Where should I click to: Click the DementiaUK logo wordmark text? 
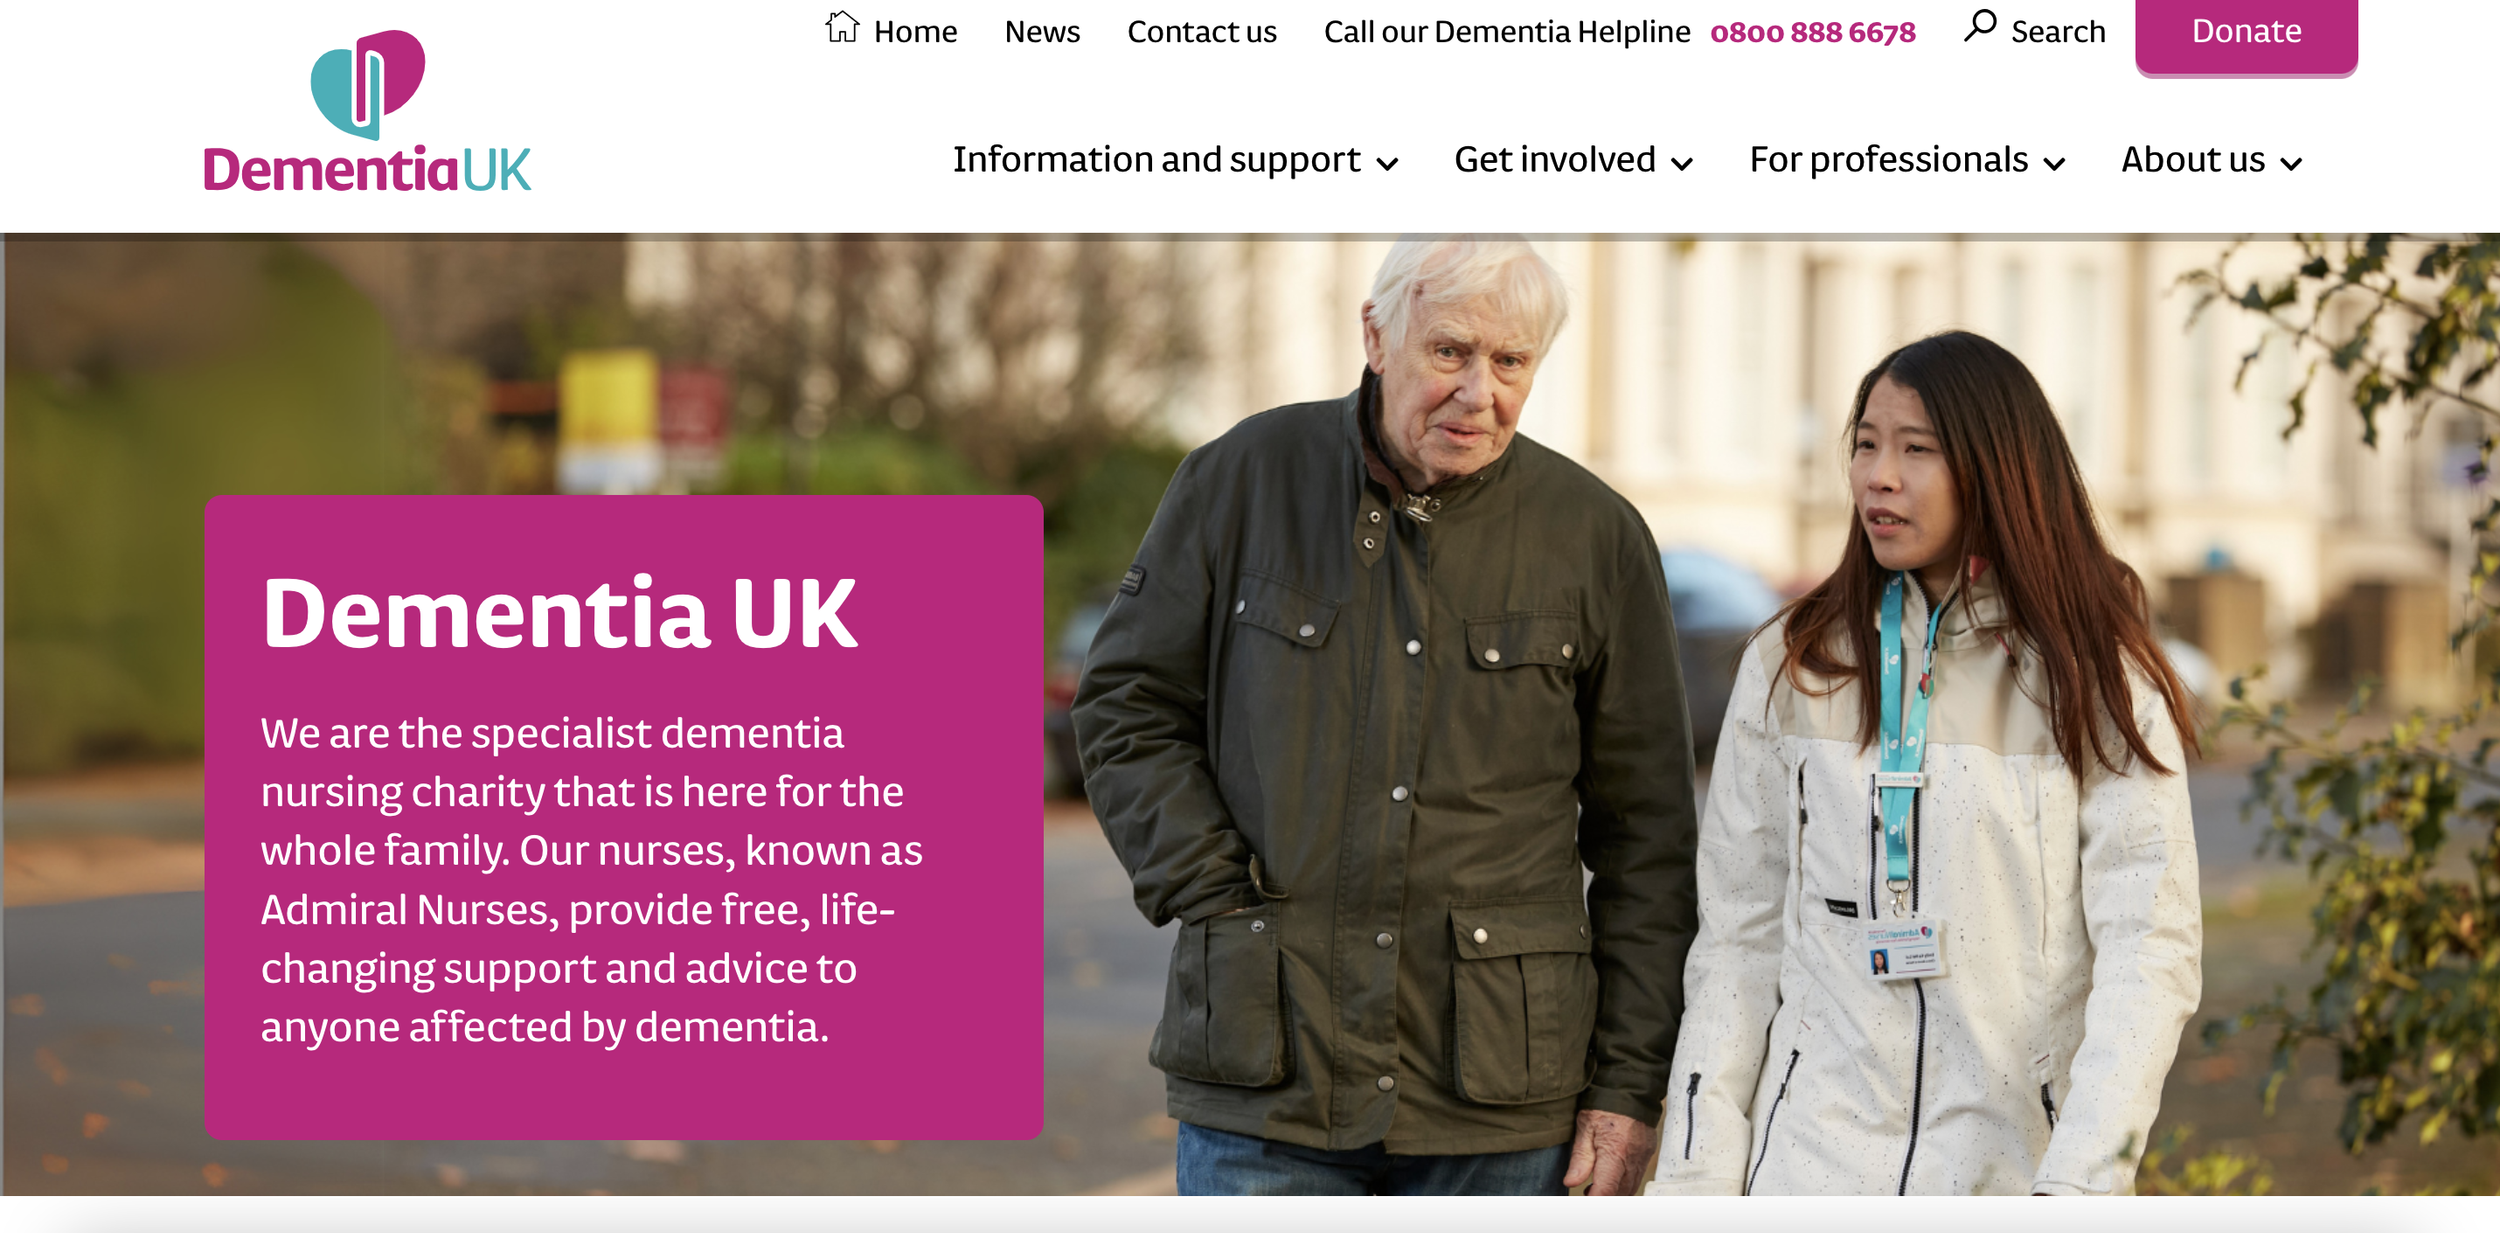367,169
